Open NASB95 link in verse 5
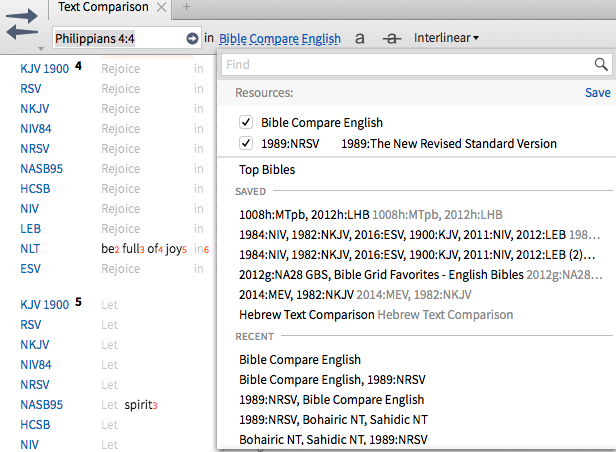 41,405
